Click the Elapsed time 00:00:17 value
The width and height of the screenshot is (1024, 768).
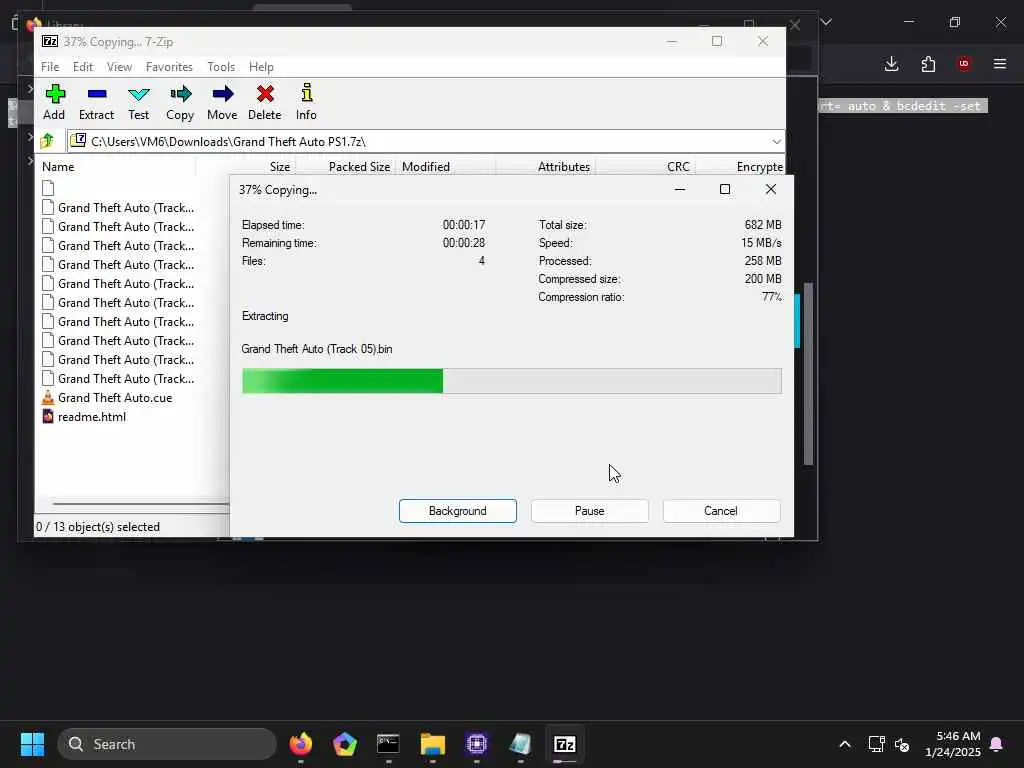[x=464, y=225]
